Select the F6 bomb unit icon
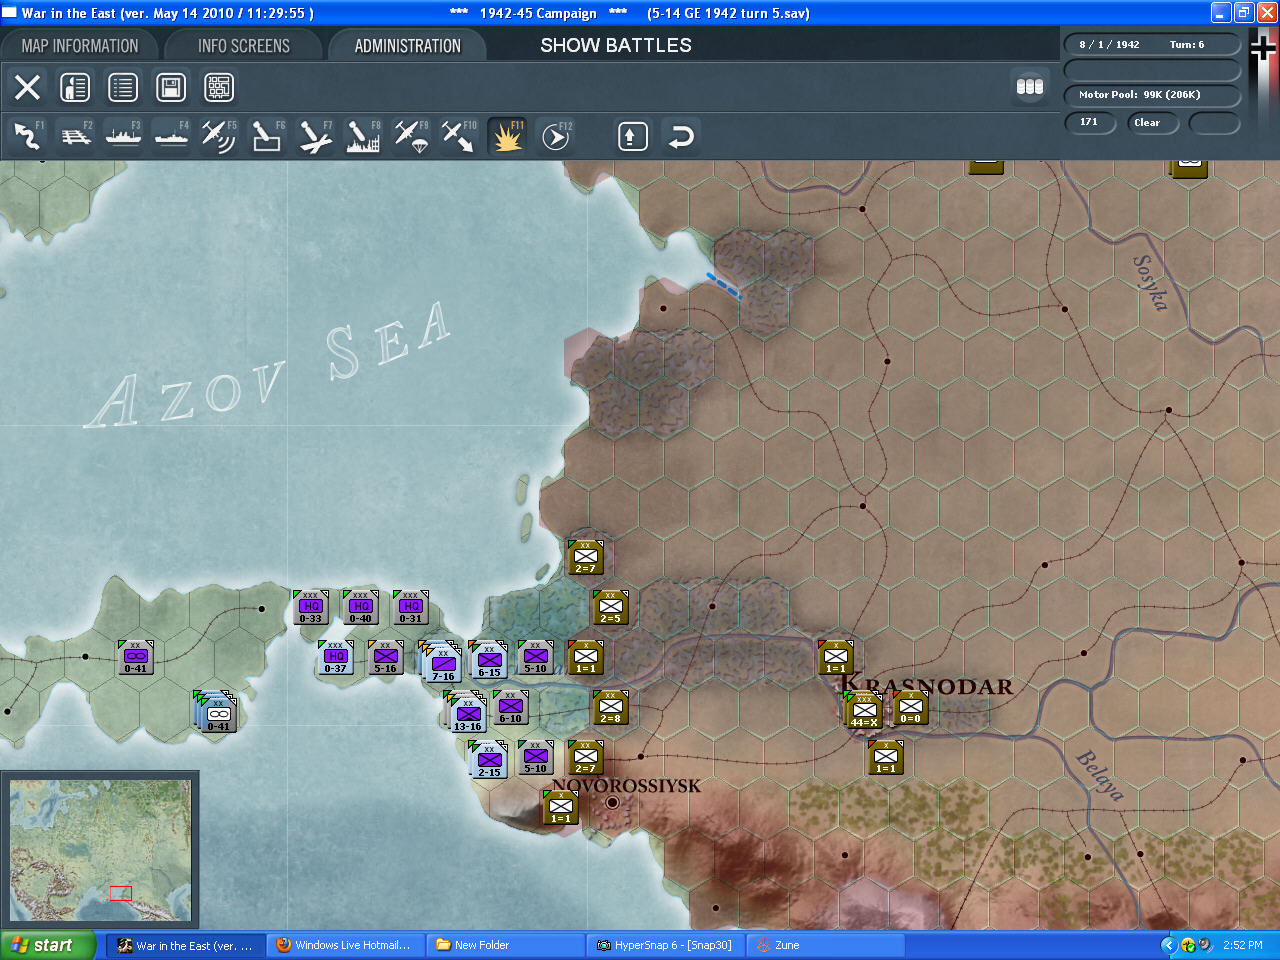Screen dimensions: 1280x960 267,136
